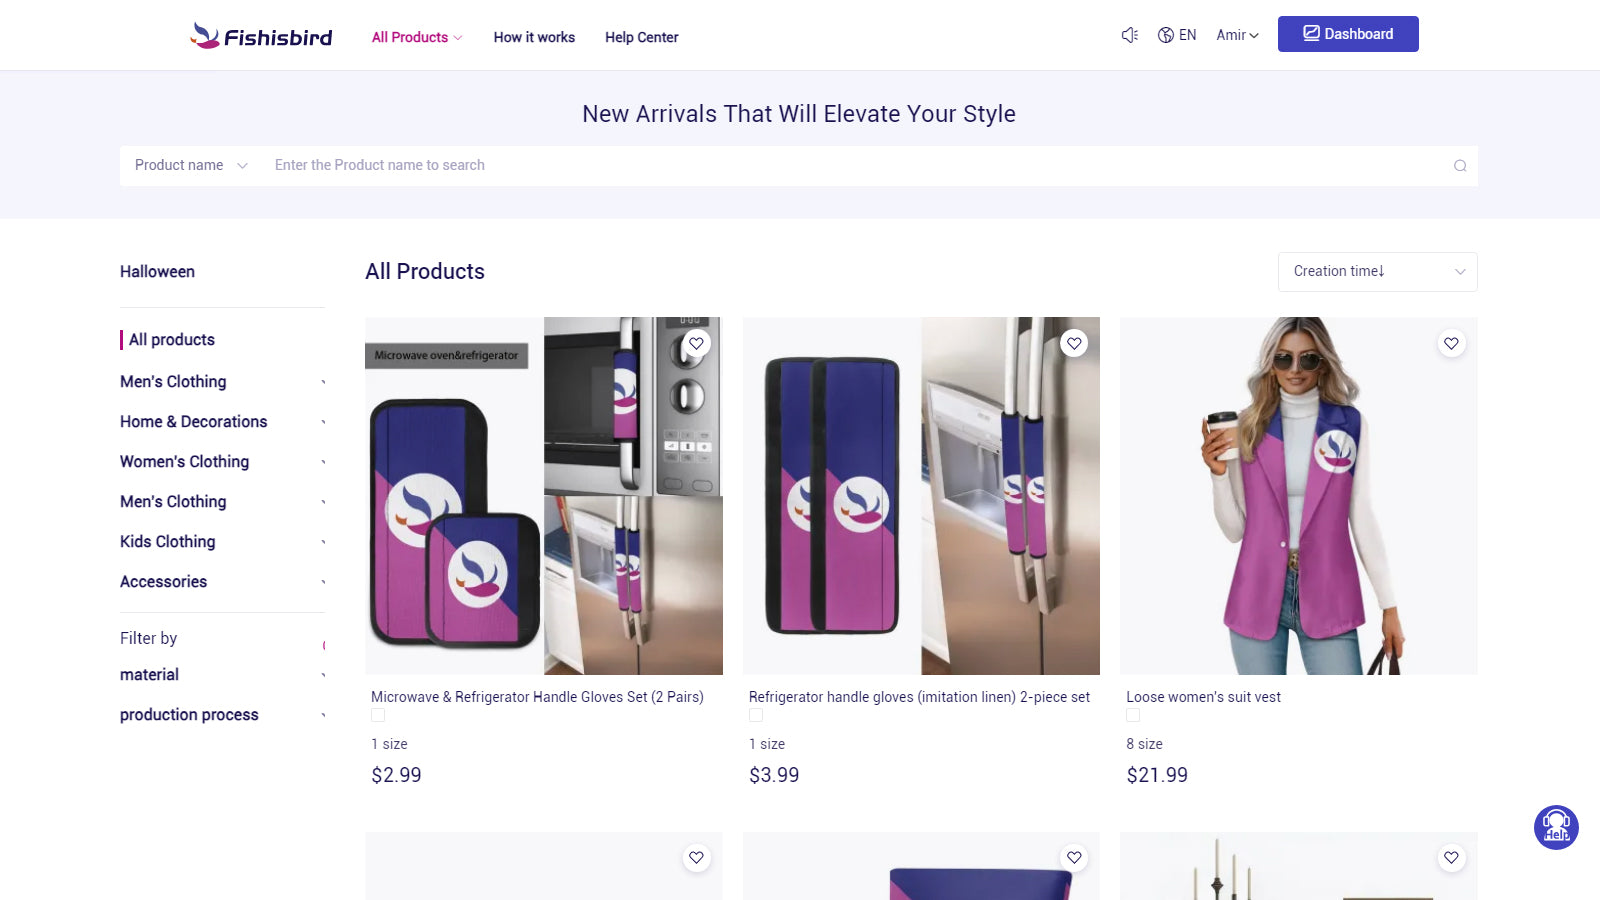The height and width of the screenshot is (900, 1600).
Task: Open the Amir account menu
Action: pos(1236,35)
